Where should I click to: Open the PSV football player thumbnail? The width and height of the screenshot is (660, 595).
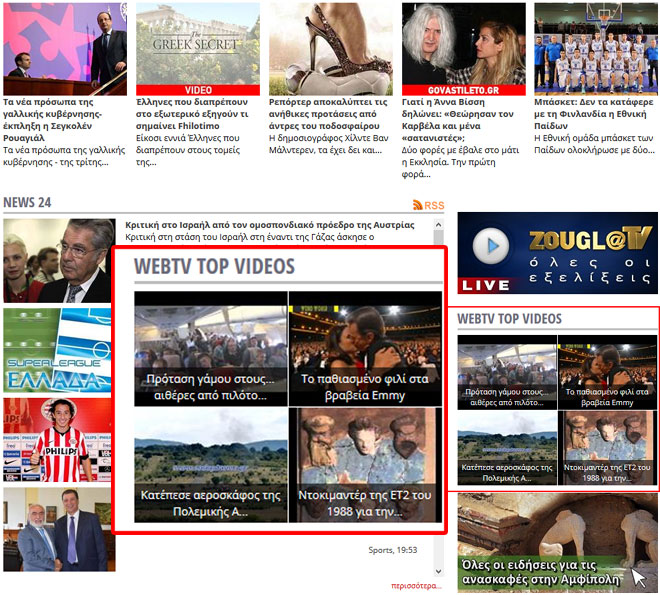(x=58, y=440)
